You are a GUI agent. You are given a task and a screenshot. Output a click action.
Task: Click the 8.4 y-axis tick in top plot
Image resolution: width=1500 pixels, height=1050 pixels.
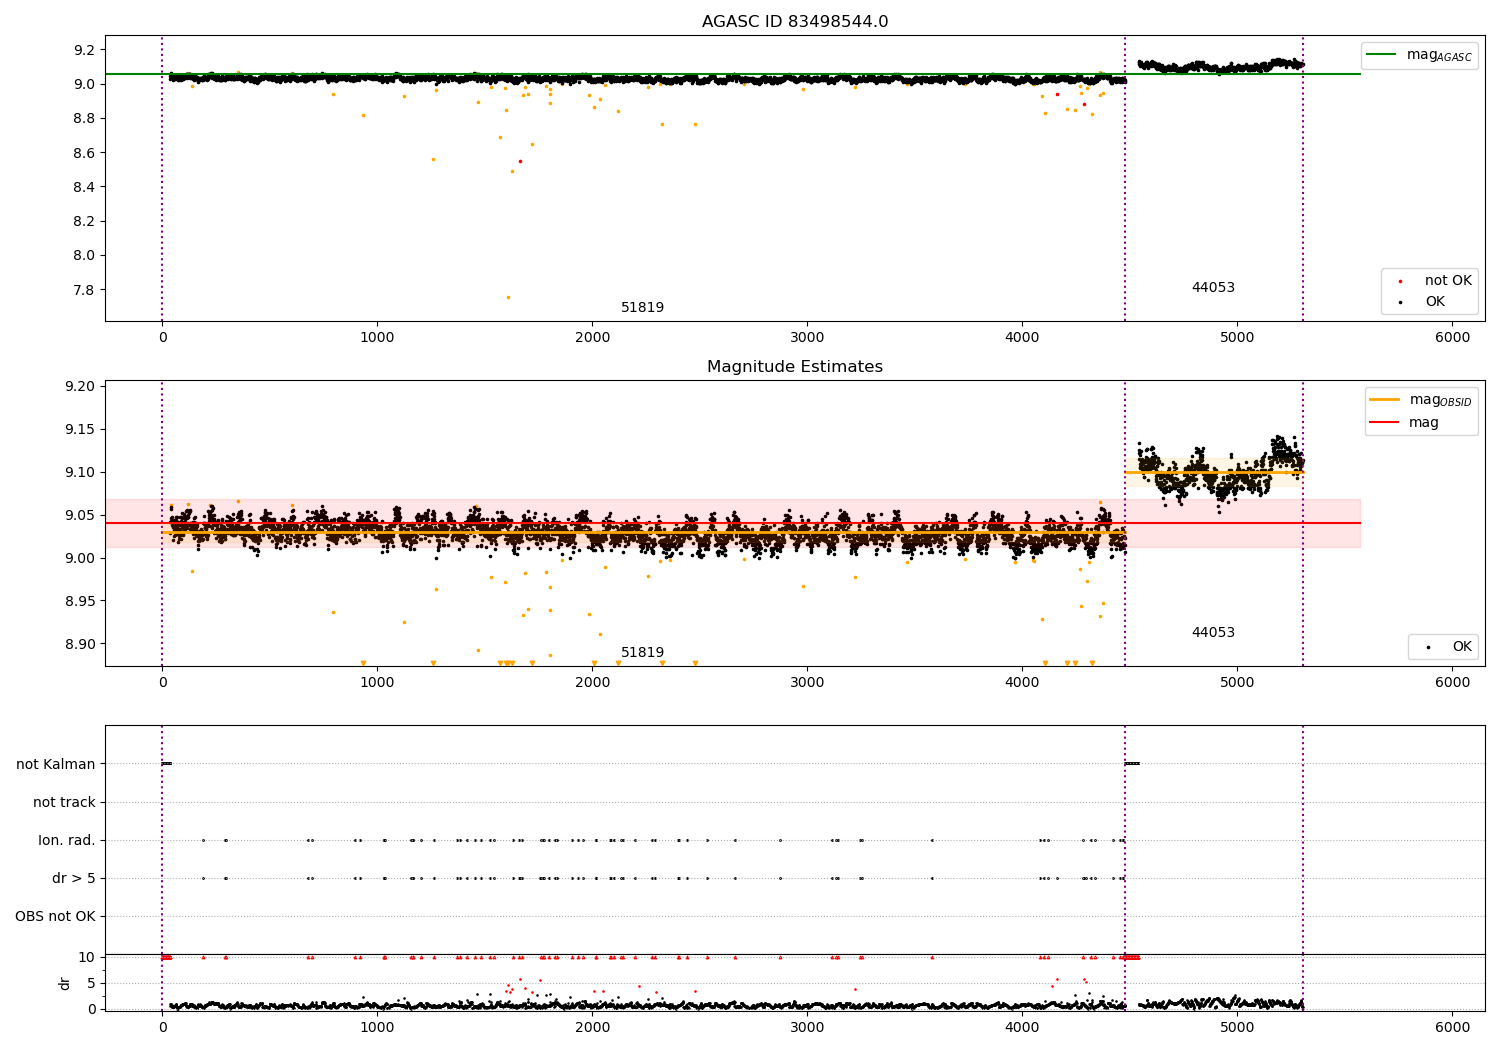(x=85, y=187)
